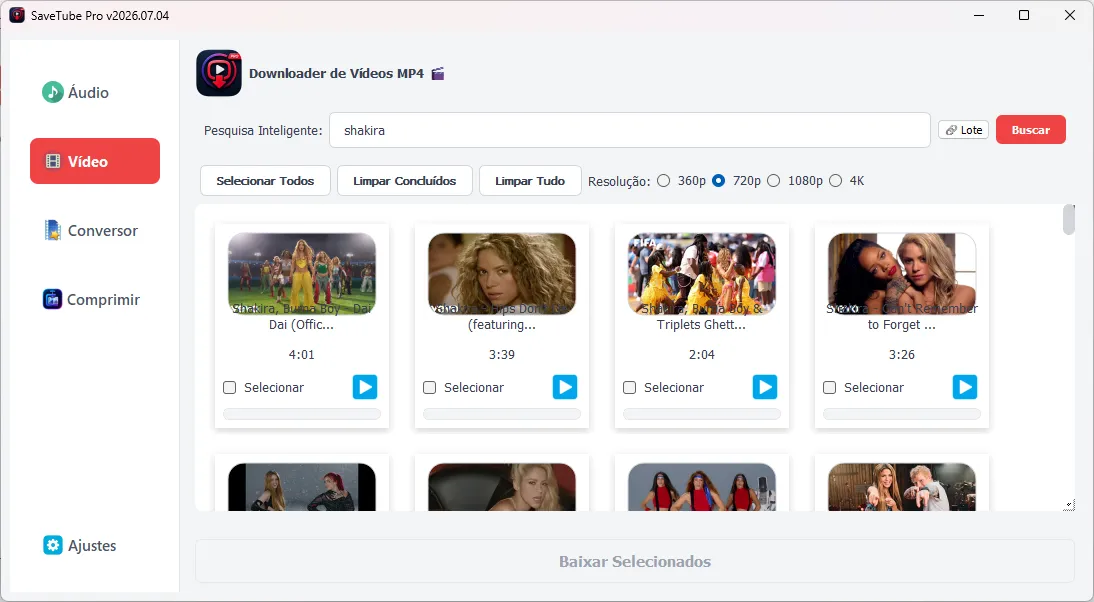Open Ajustes settings

(x=80, y=545)
